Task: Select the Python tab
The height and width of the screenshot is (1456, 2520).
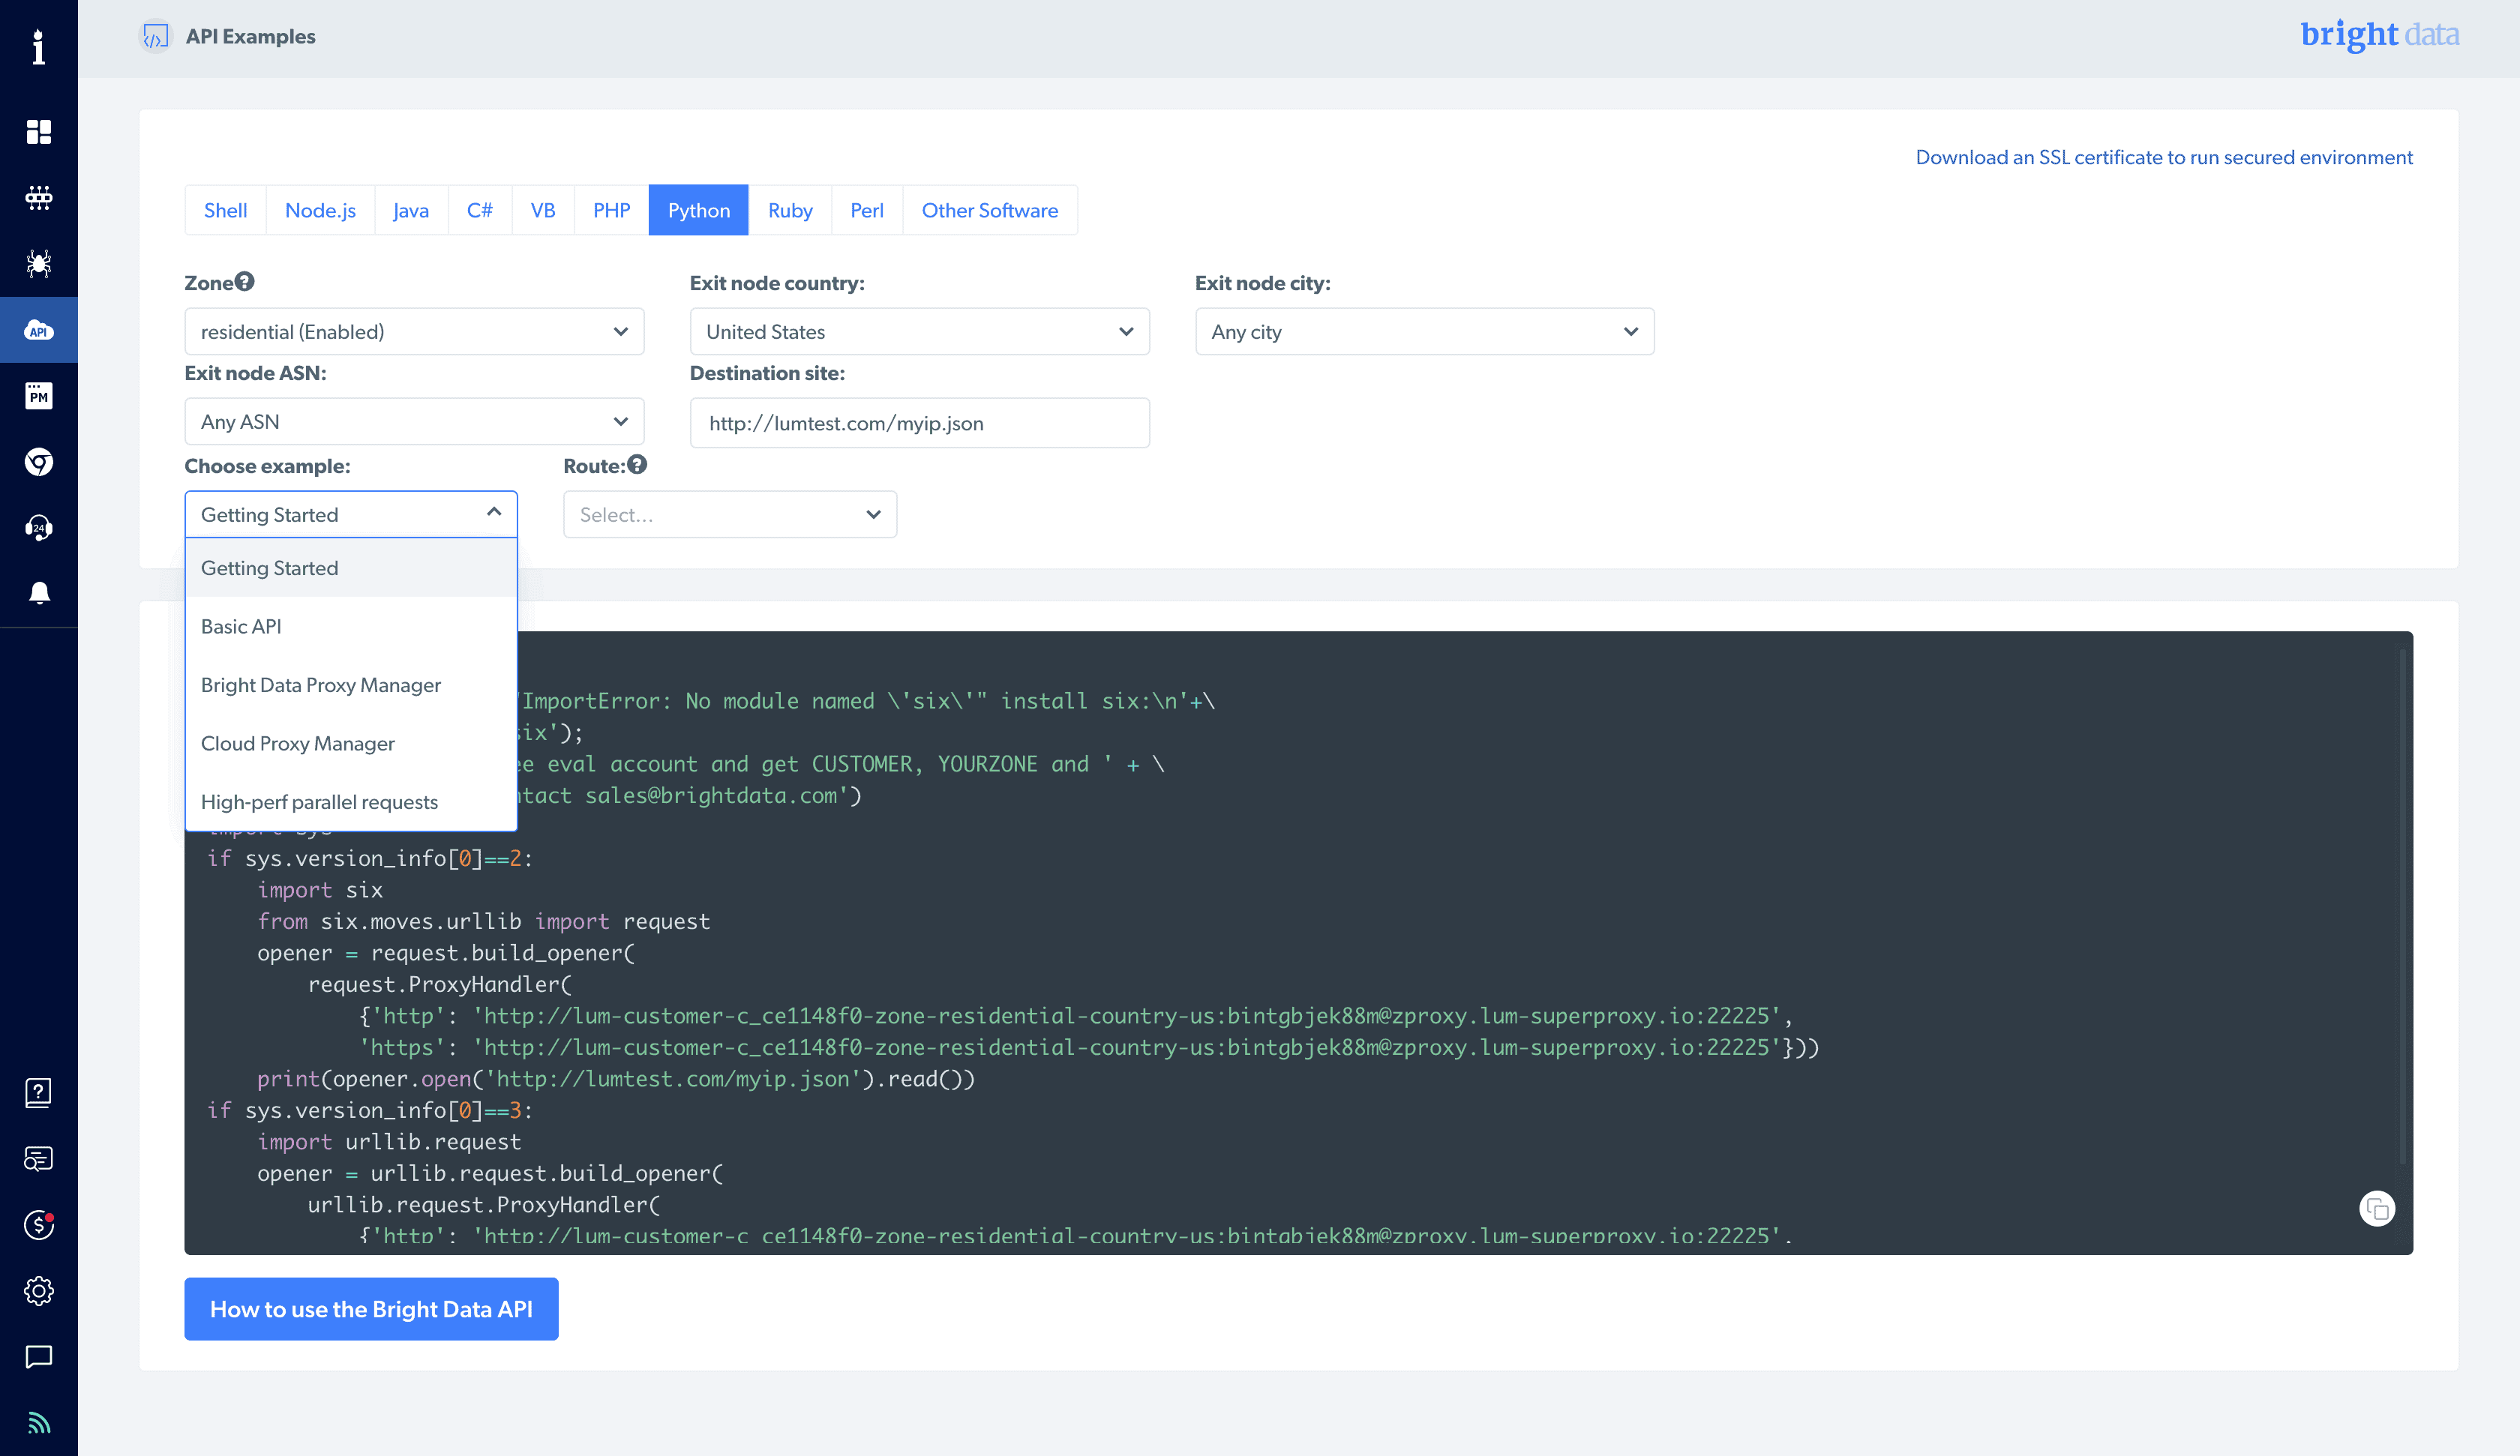Action: tap(699, 210)
